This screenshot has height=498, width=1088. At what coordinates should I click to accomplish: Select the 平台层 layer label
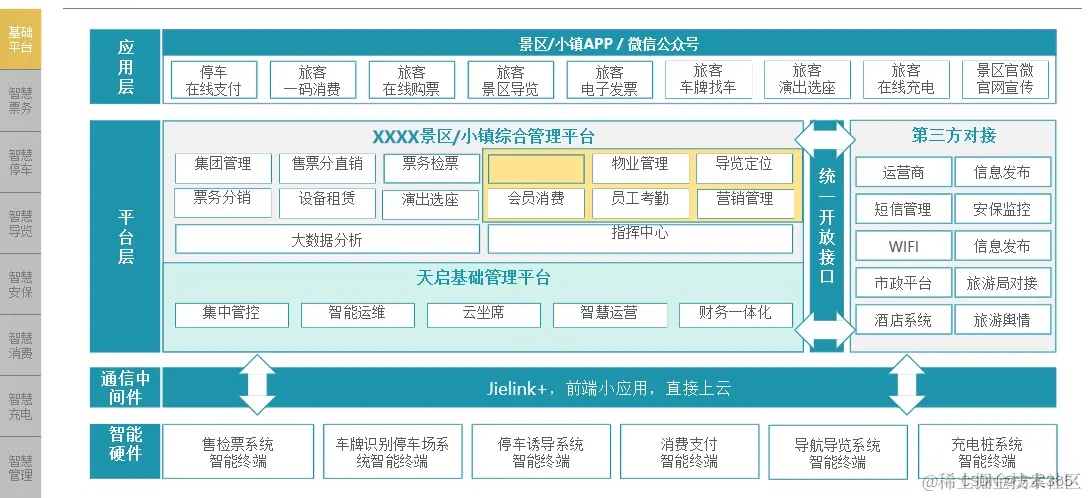click(125, 237)
